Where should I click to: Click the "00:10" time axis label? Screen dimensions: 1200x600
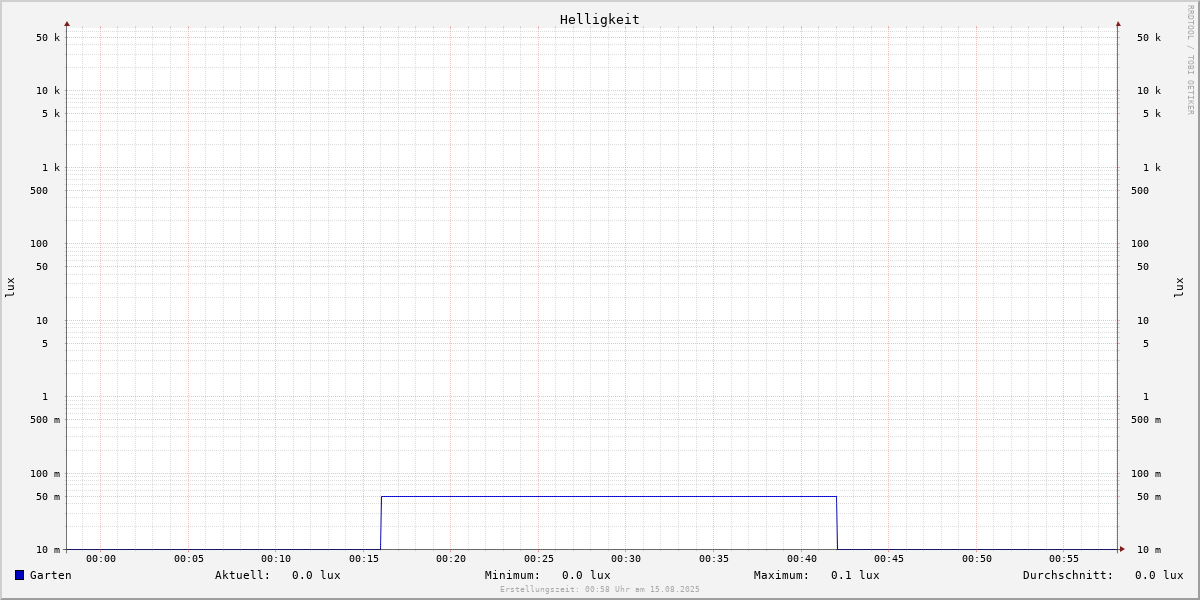[x=276, y=559]
